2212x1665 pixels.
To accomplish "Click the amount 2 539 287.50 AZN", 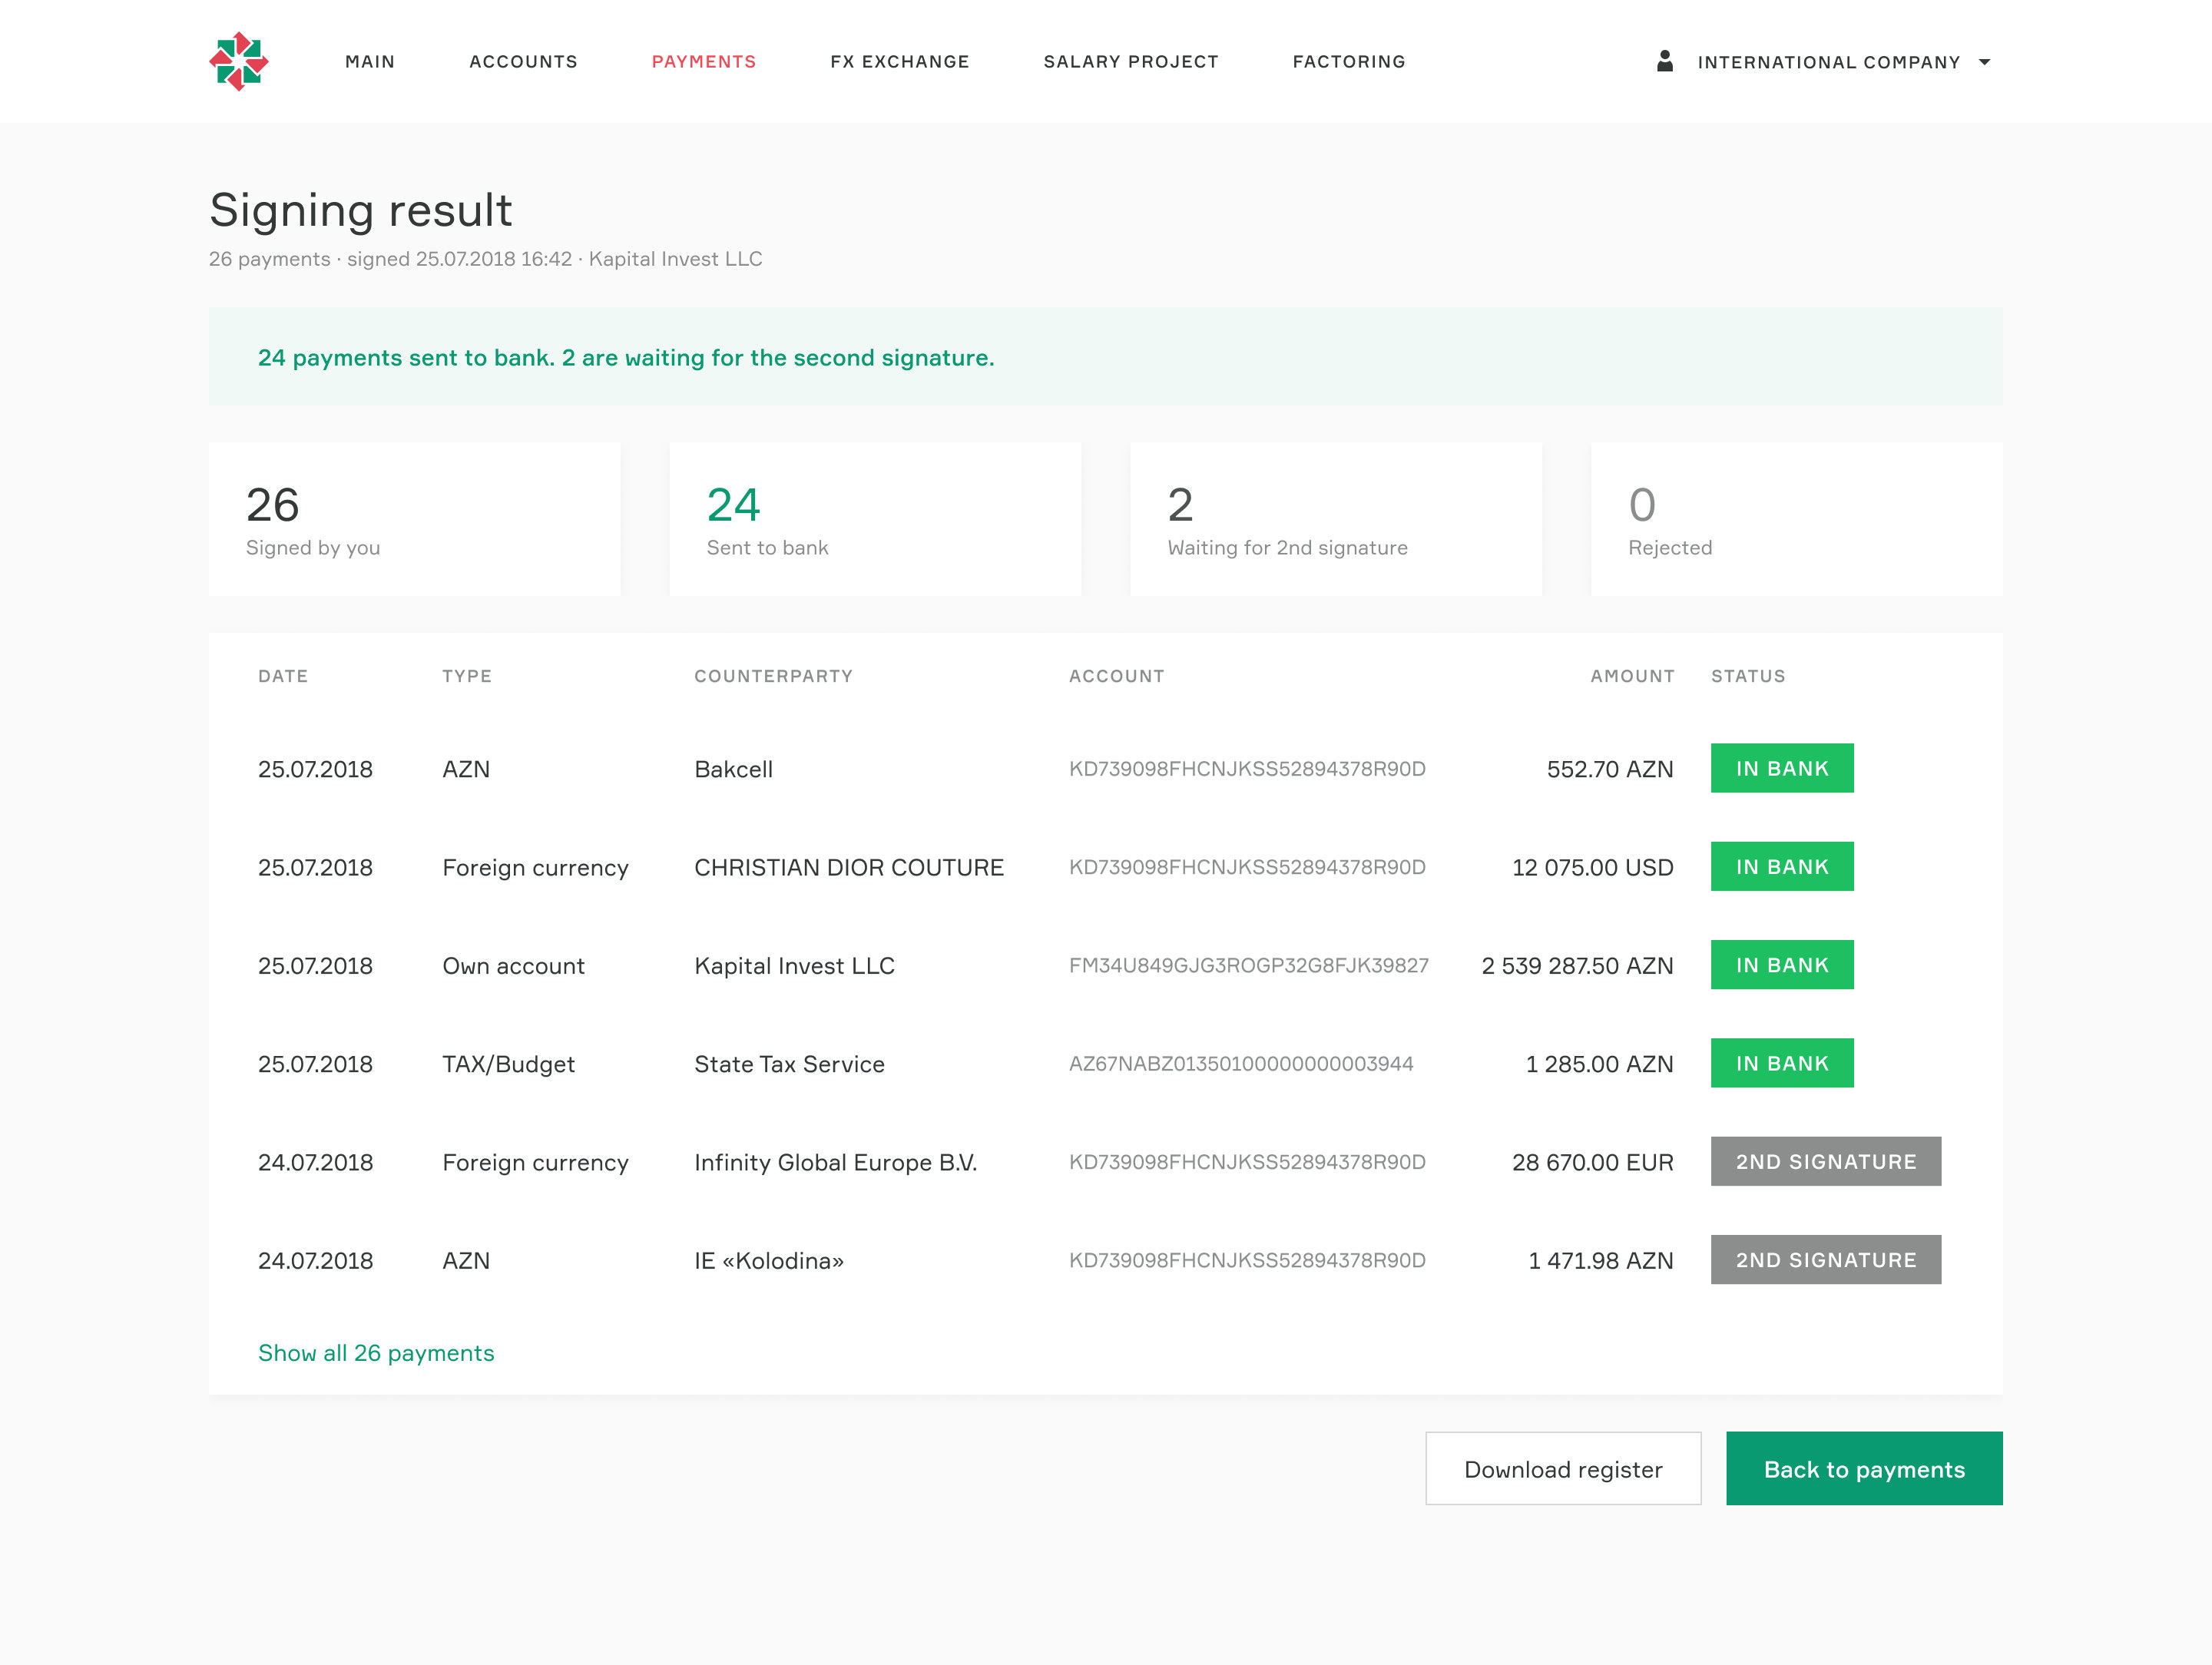I will point(1577,965).
